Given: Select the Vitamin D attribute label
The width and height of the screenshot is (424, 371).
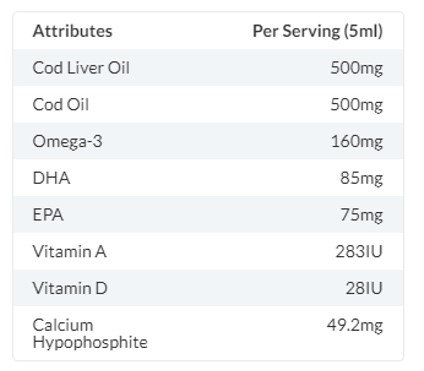Looking at the screenshot, I should point(70,288).
